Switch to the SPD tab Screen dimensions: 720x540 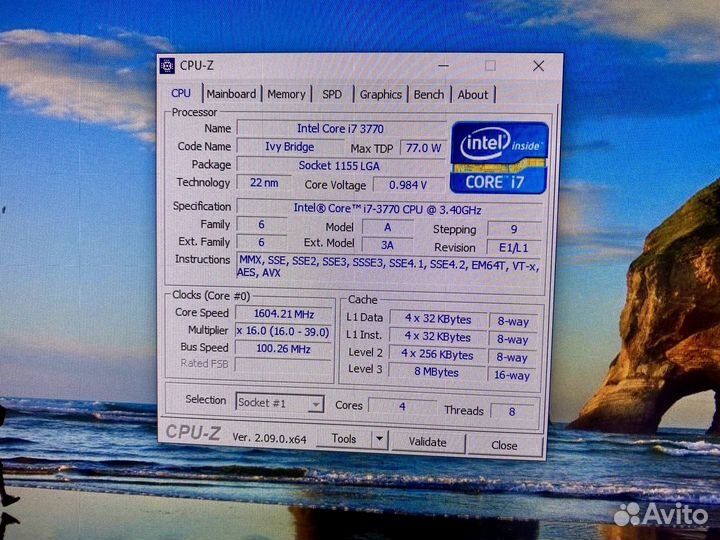click(332, 95)
